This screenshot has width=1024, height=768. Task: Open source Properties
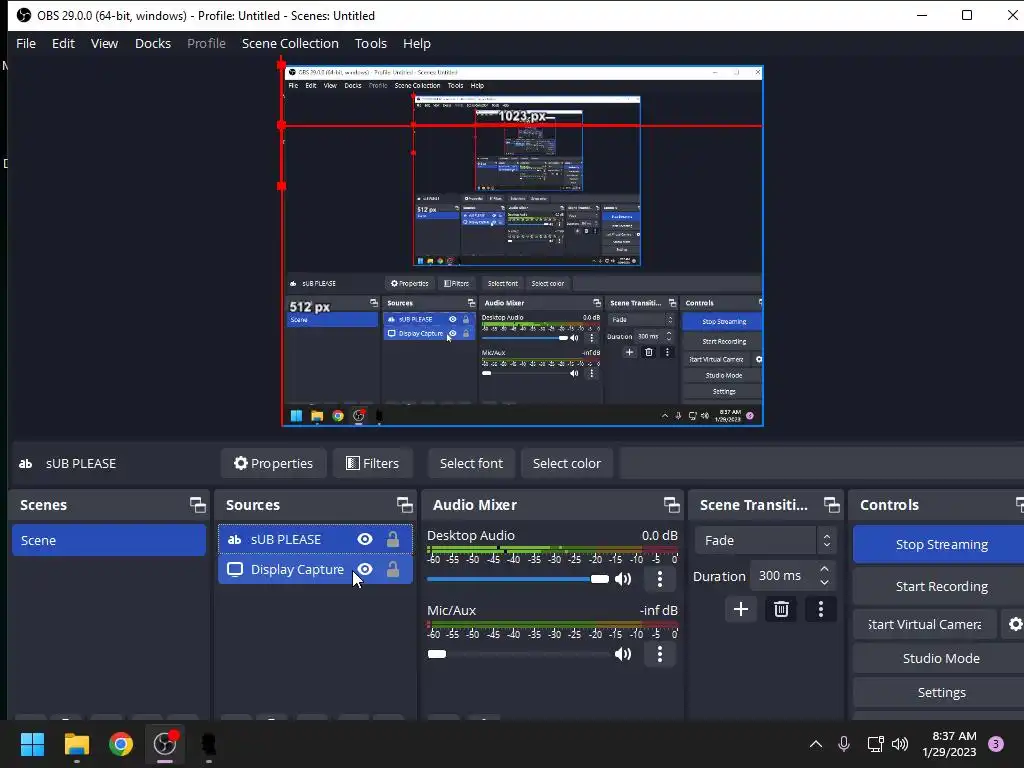click(273, 463)
